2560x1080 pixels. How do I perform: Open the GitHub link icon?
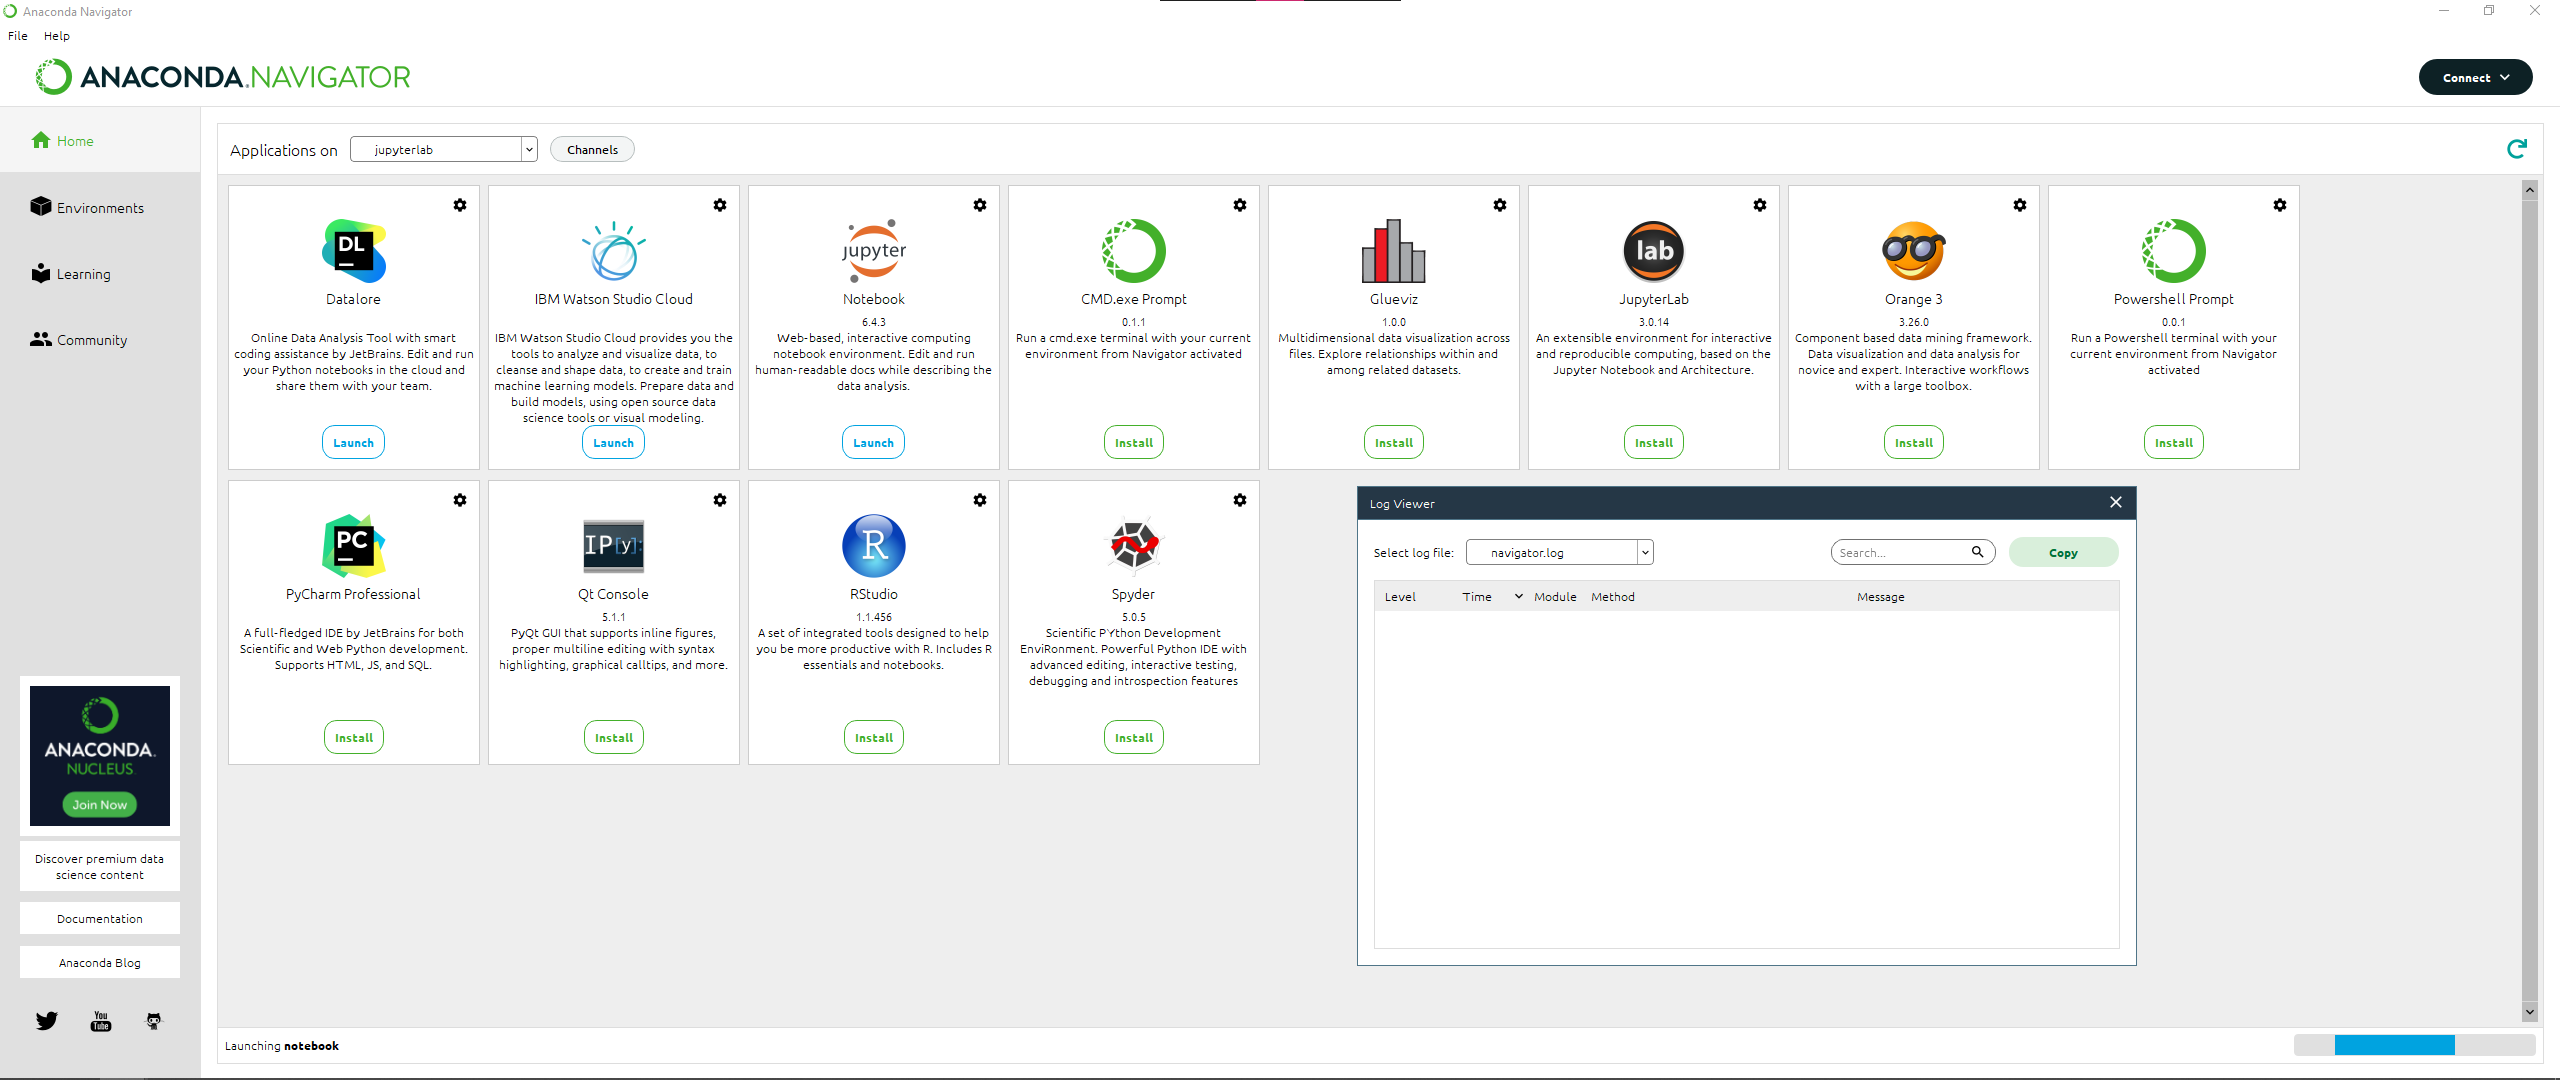tap(154, 1021)
